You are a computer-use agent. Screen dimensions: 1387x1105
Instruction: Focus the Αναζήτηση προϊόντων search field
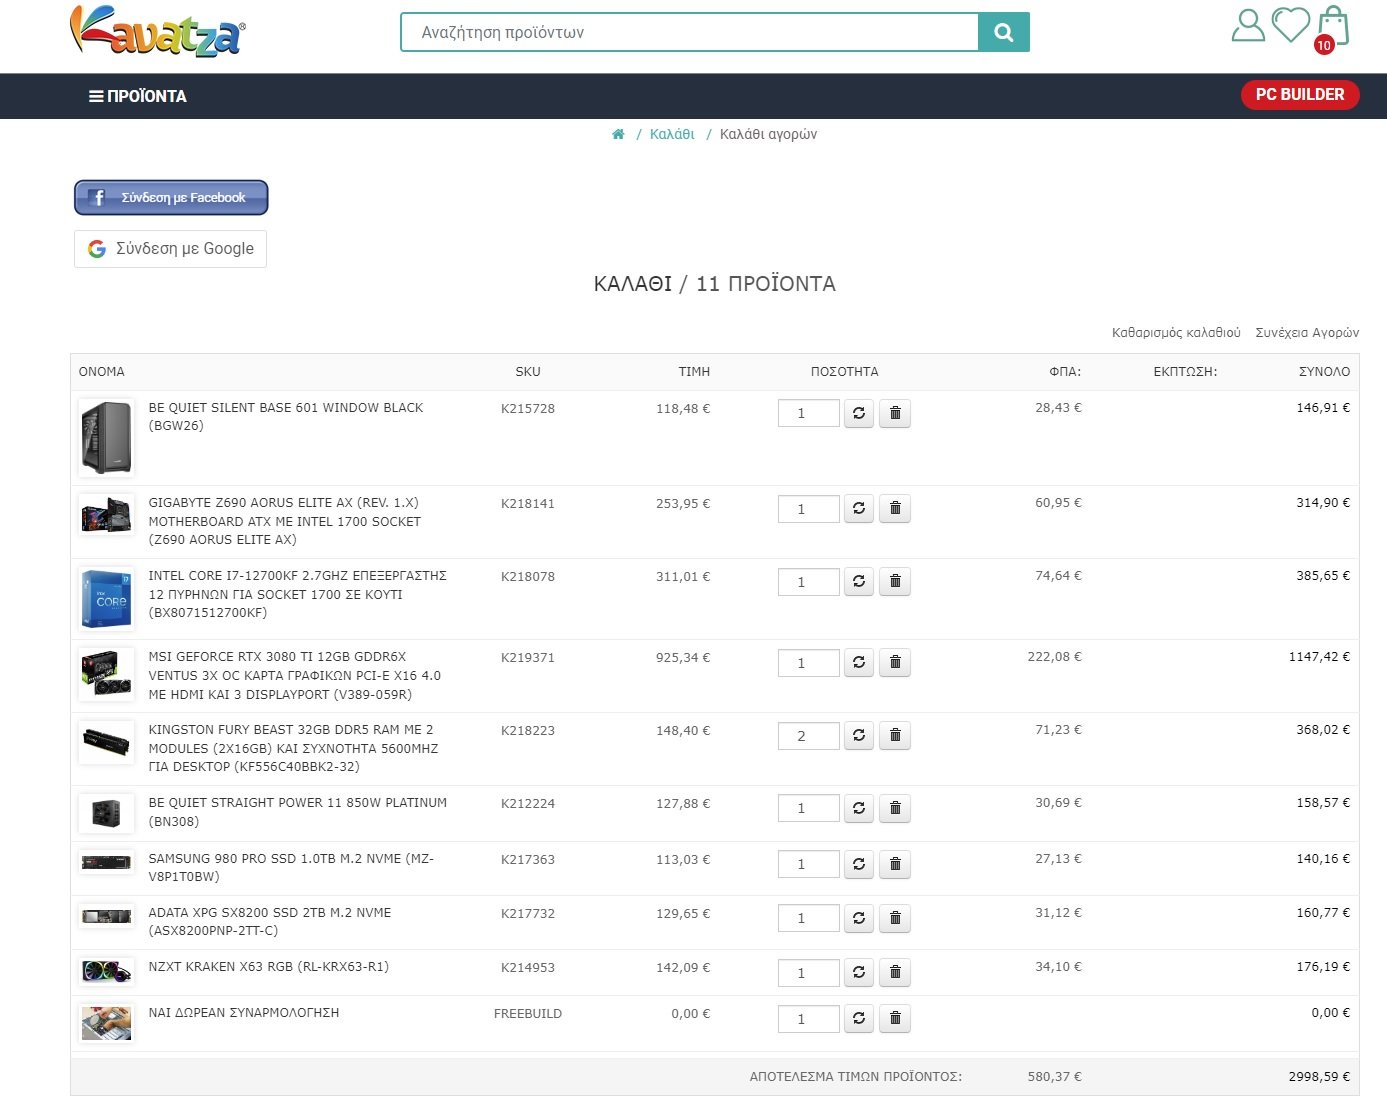pyautogui.click(x=689, y=32)
